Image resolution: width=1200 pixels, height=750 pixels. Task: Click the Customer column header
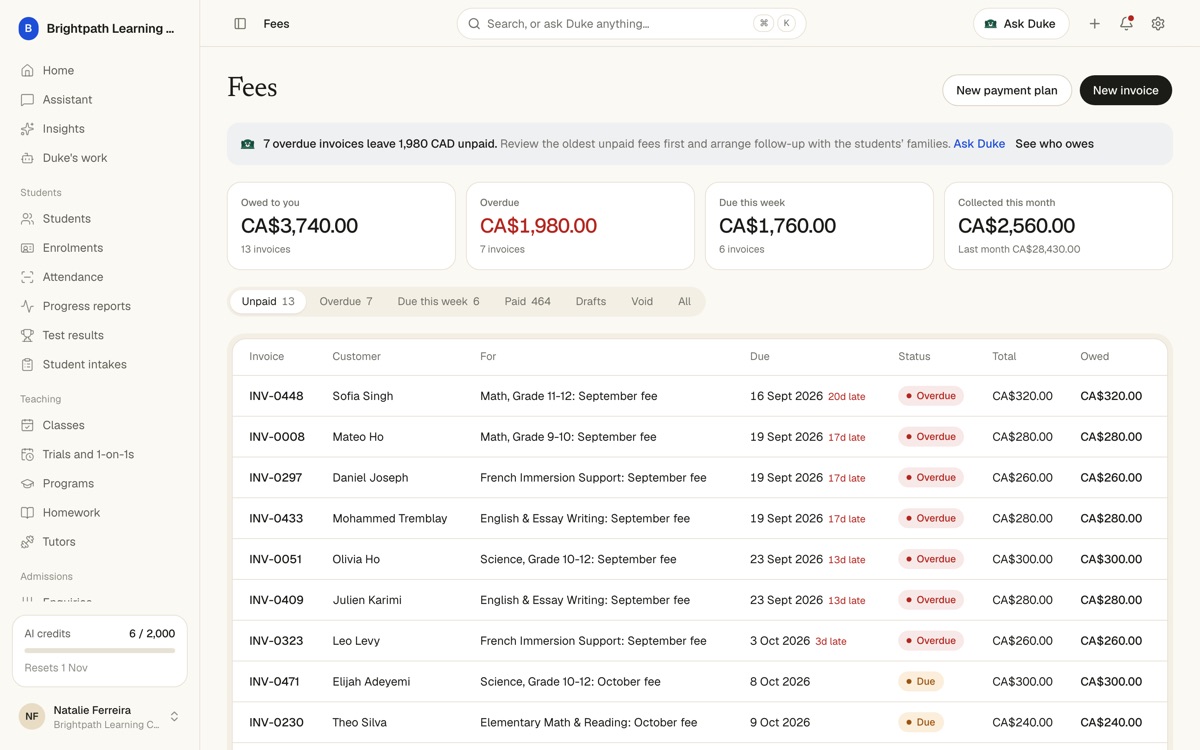pos(356,356)
